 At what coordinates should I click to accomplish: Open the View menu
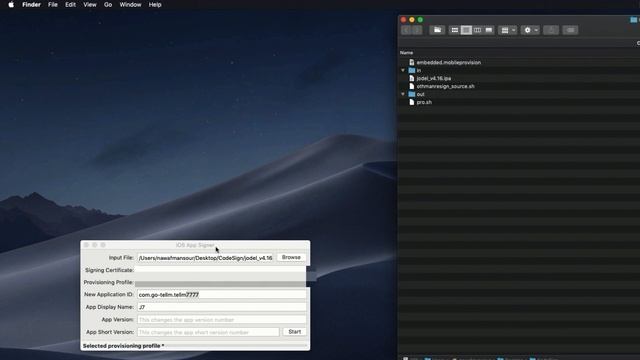coord(90,5)
